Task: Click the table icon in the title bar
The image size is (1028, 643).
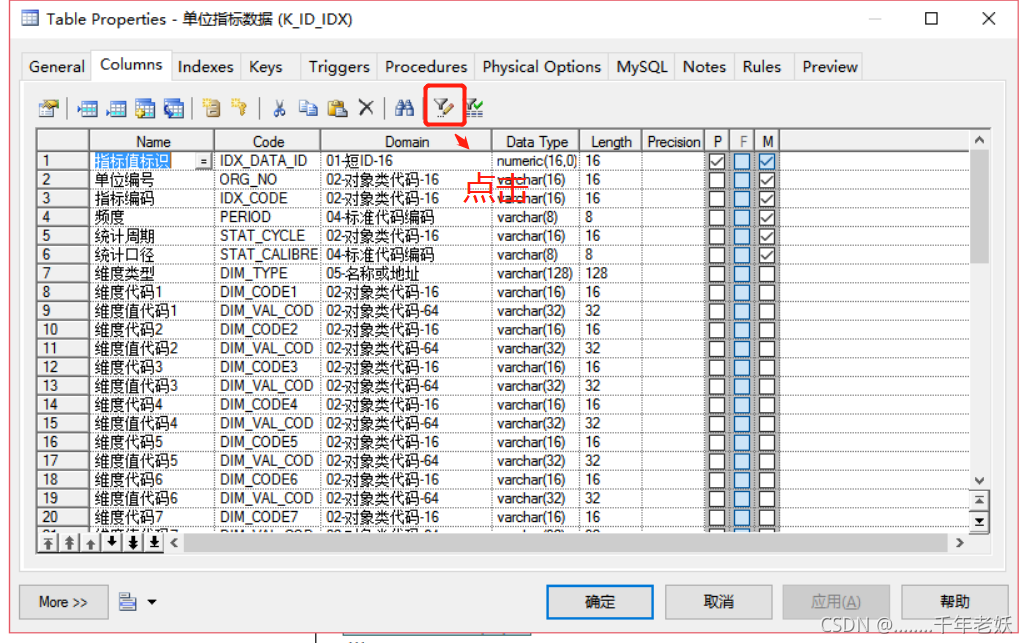Action: [x=30, y=18]
